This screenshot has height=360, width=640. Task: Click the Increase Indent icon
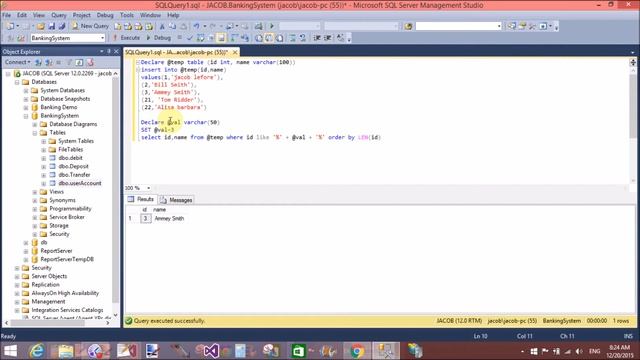tap(328, 38)
